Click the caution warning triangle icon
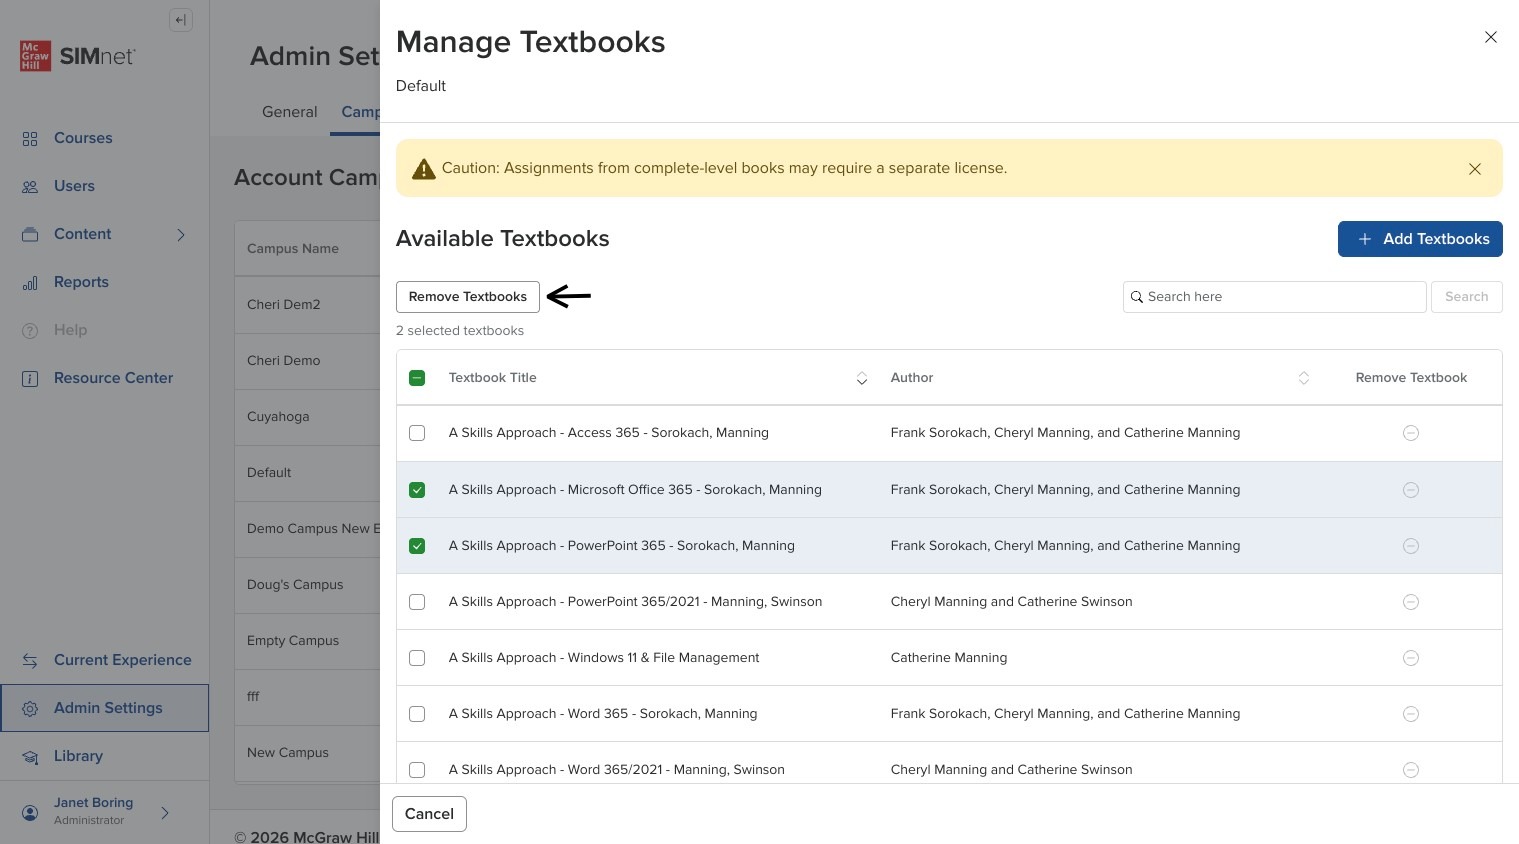 point(424,169)
